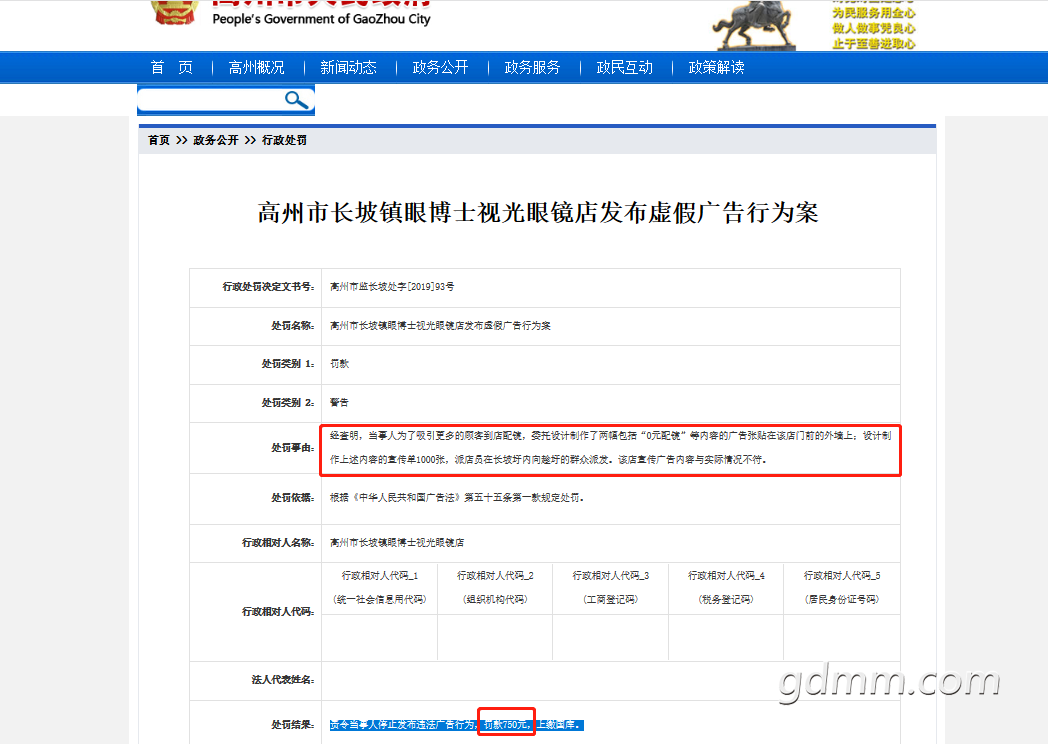Open the 高州概况 navigation menu item

(x=257, y=68)
